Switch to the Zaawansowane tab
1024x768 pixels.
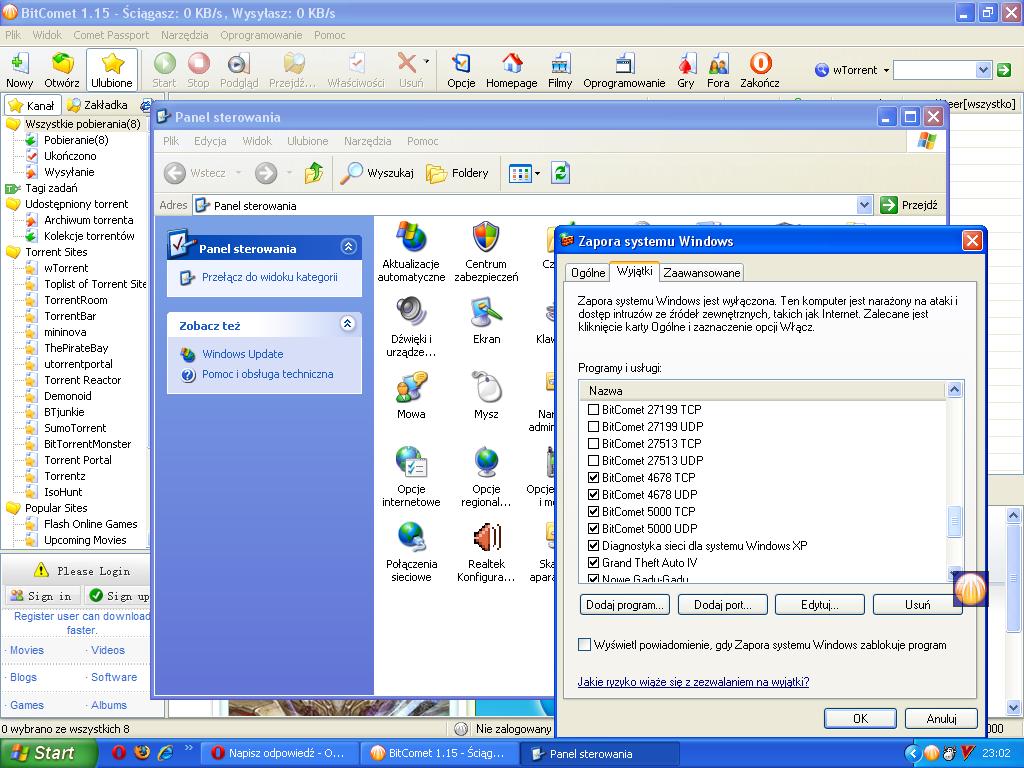tap(702, 273)
